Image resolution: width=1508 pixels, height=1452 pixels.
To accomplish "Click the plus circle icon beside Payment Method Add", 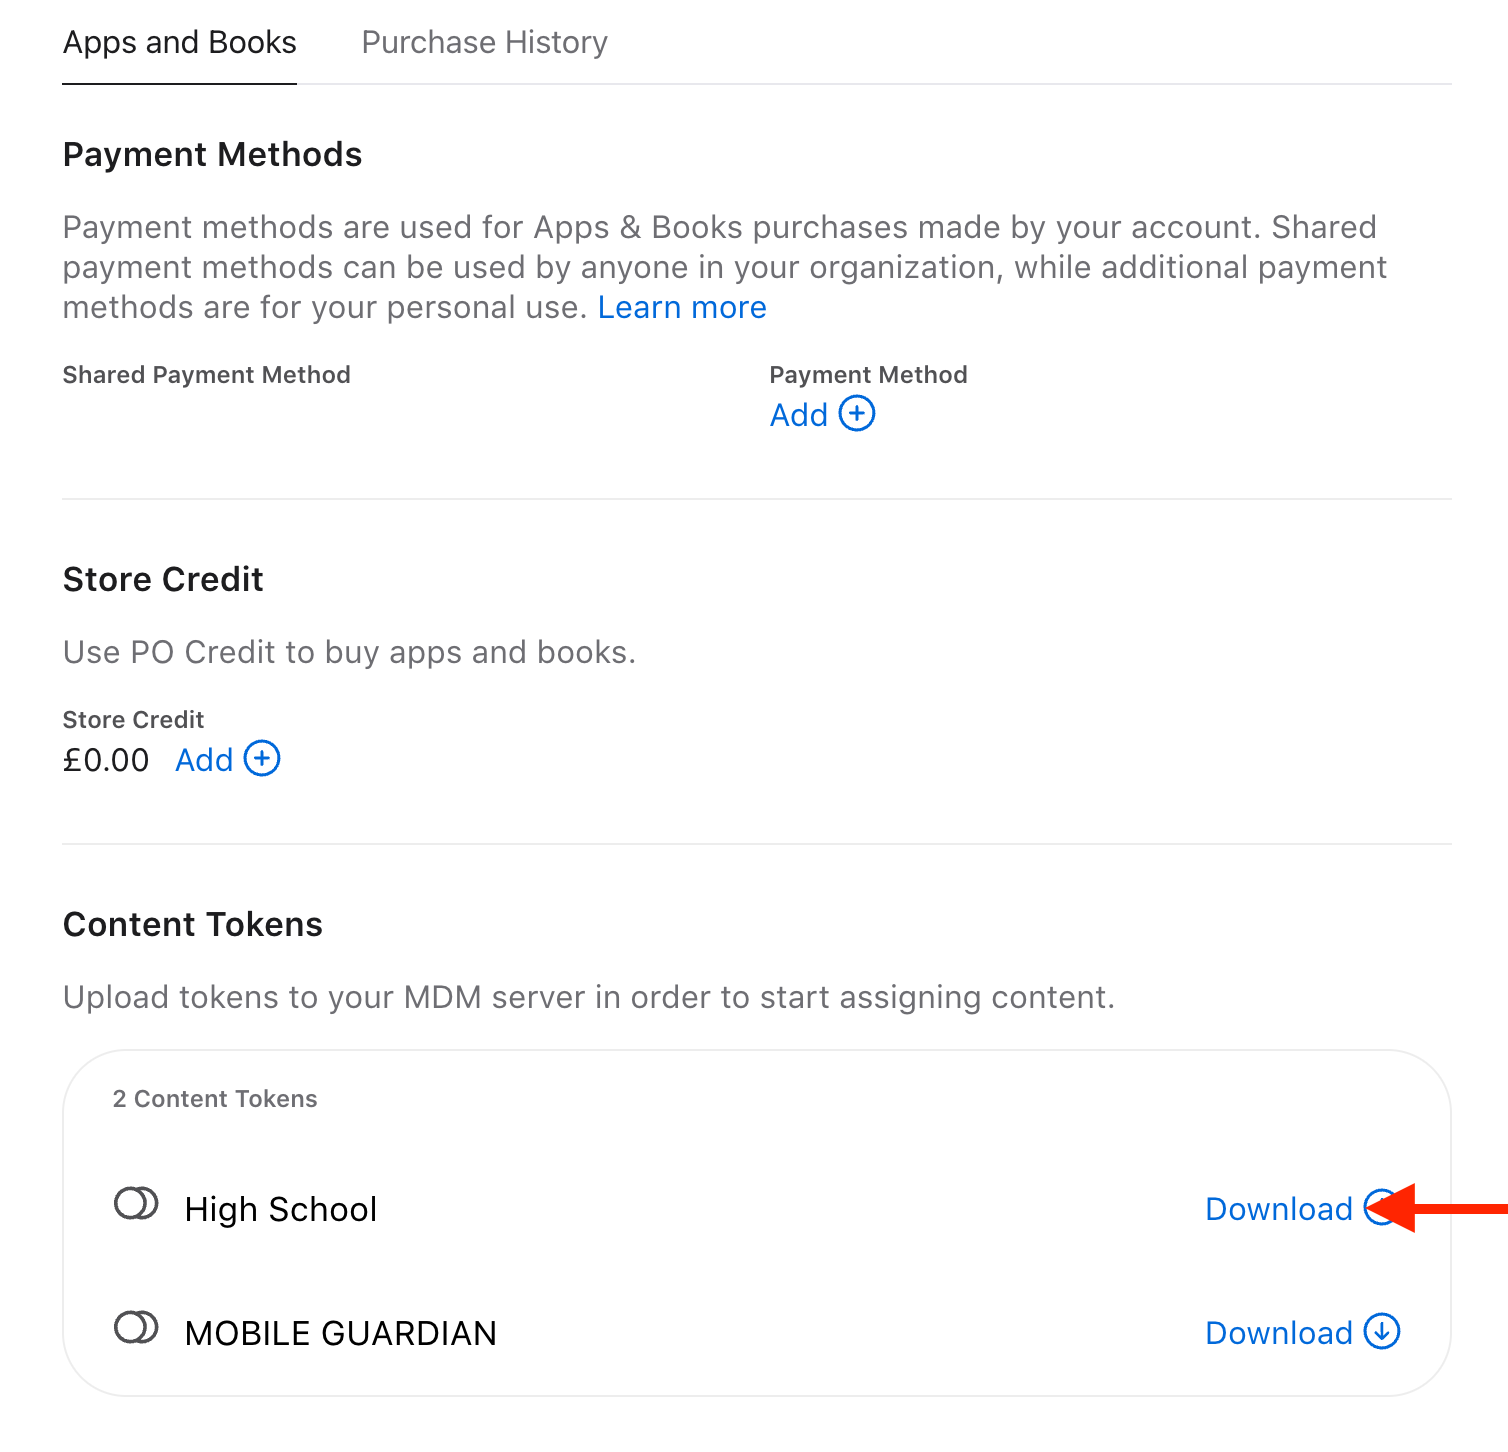I will pos(856,413).
